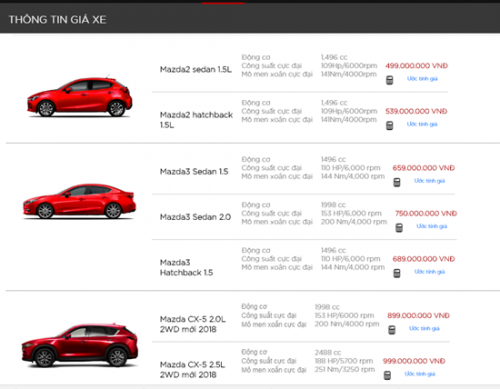Click calculator icon for Mazda CX-5 2.0L
This screenshot has height=389, width=500.
(x=392, y=330)
